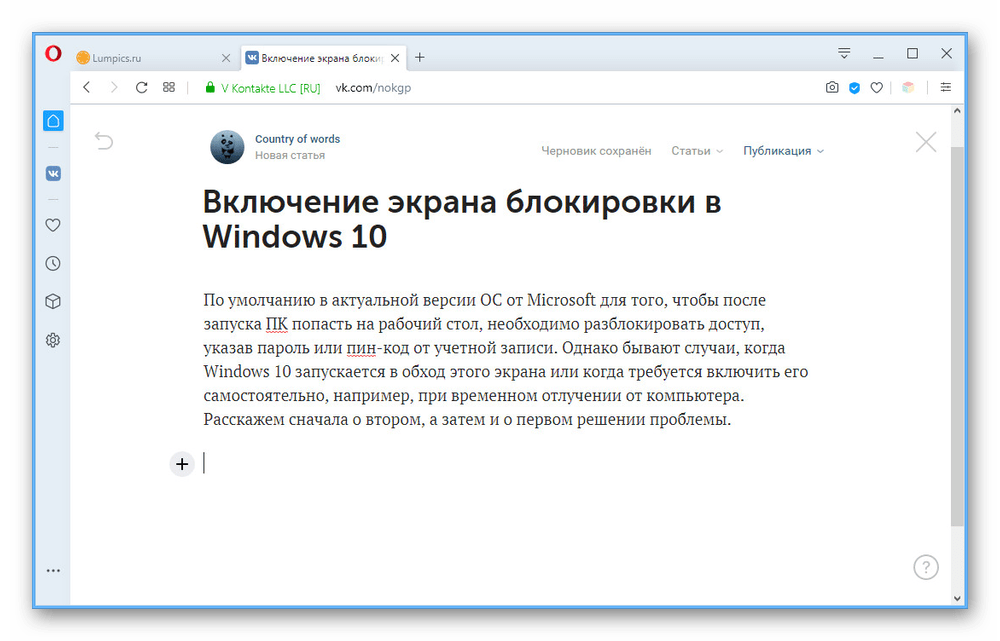Close the article editor with X
Image resolution: width=1000 pixels, height=641 pixels.
pos(926,142)
